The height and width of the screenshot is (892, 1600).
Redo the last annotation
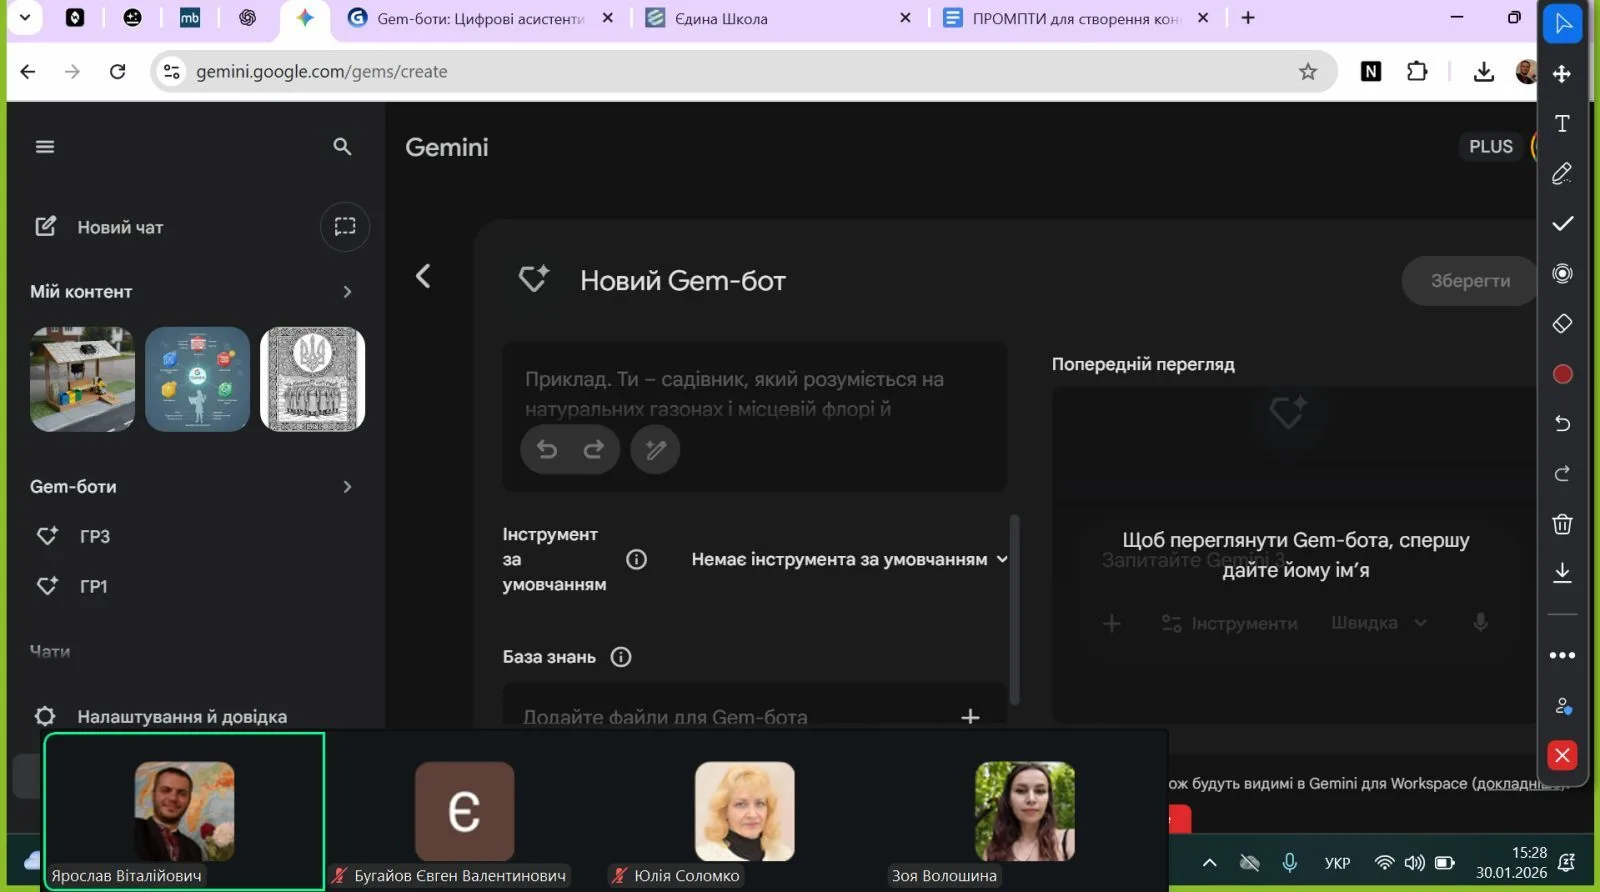coord(1562,474)
